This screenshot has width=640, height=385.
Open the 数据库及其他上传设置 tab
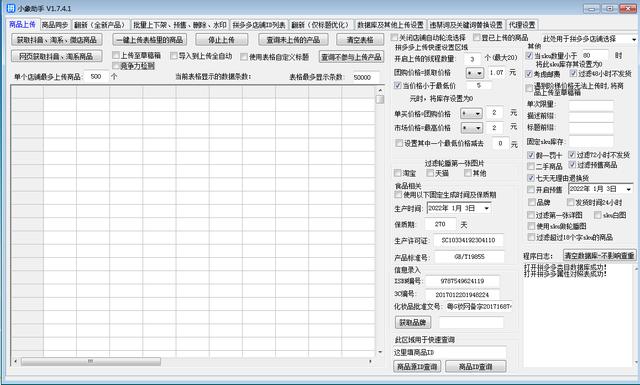390,25
